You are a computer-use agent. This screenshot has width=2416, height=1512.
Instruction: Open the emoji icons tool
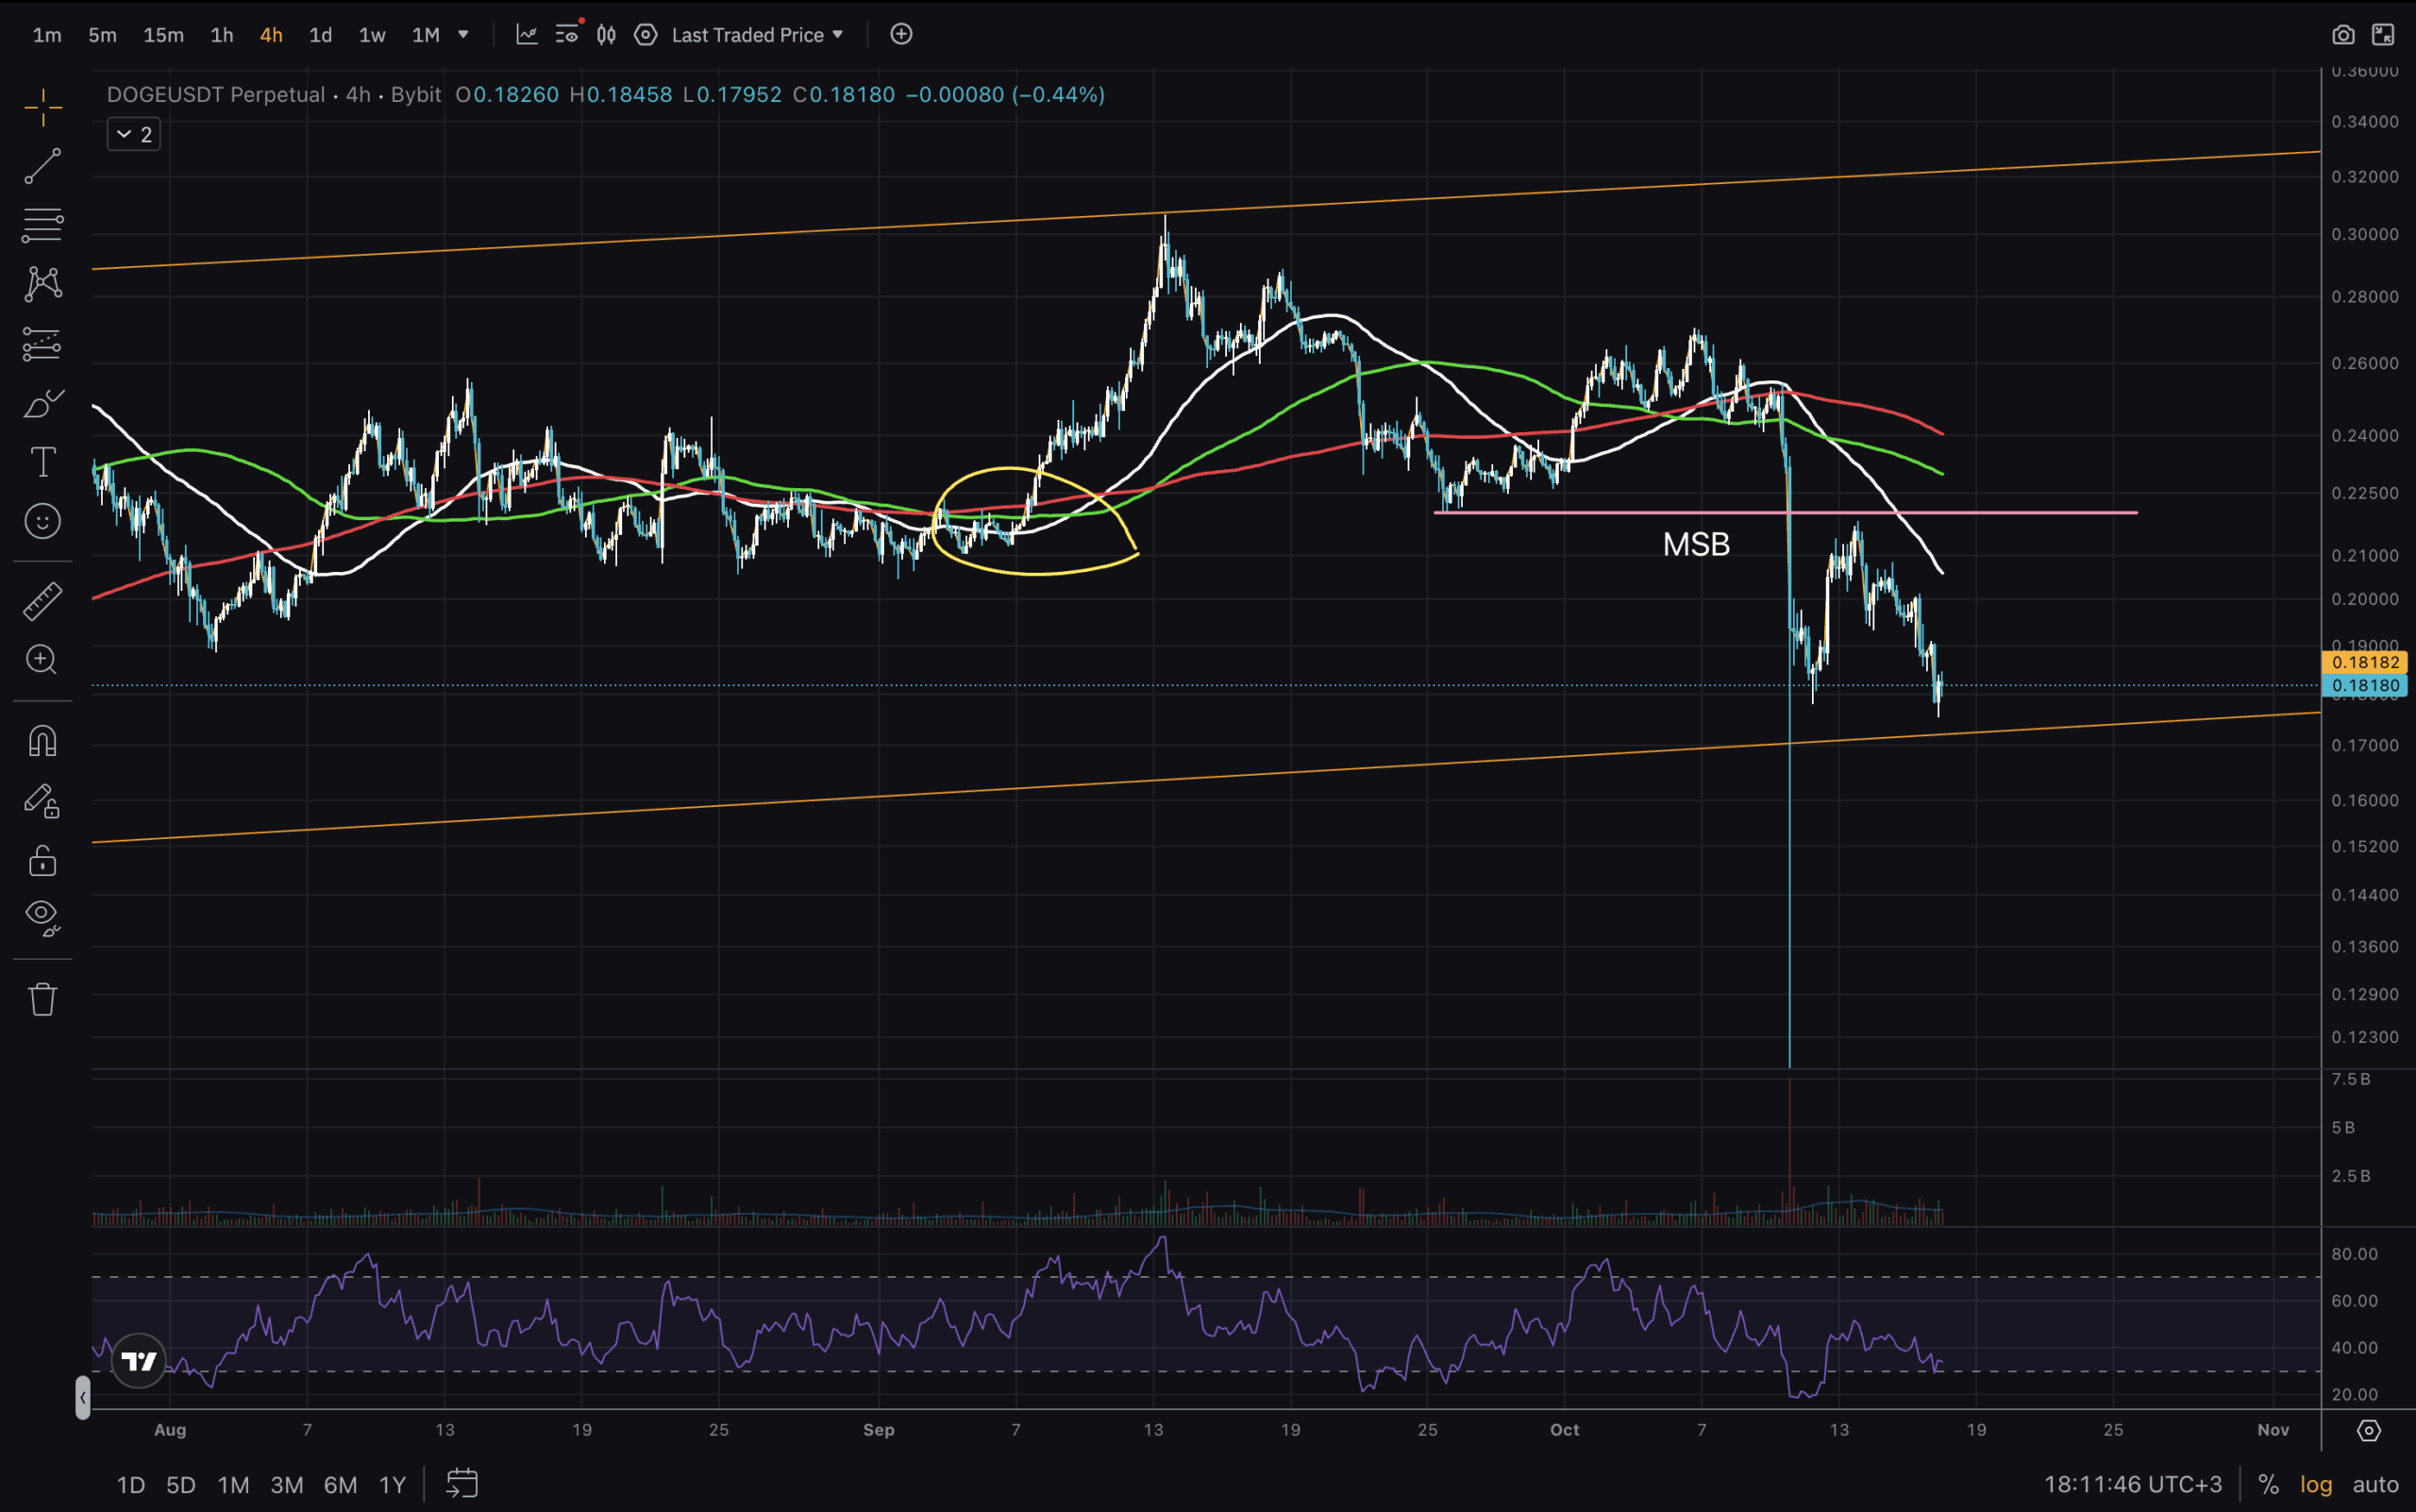[x=42, y=521]
